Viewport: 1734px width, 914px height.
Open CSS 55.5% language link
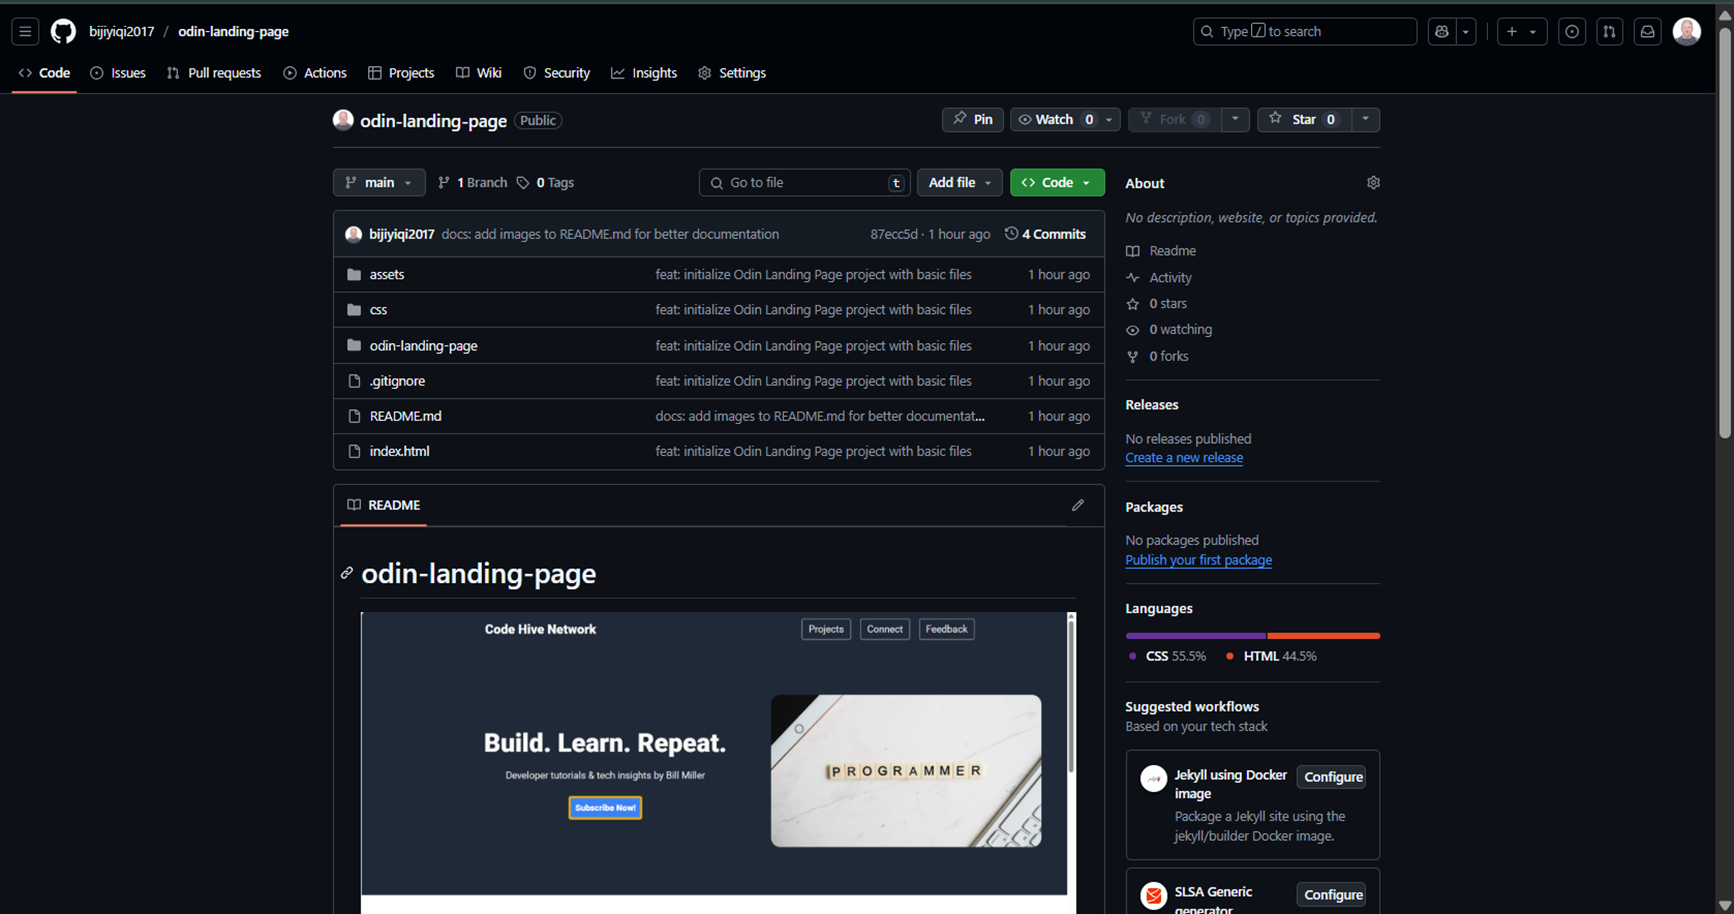[x=1166, y=656]
